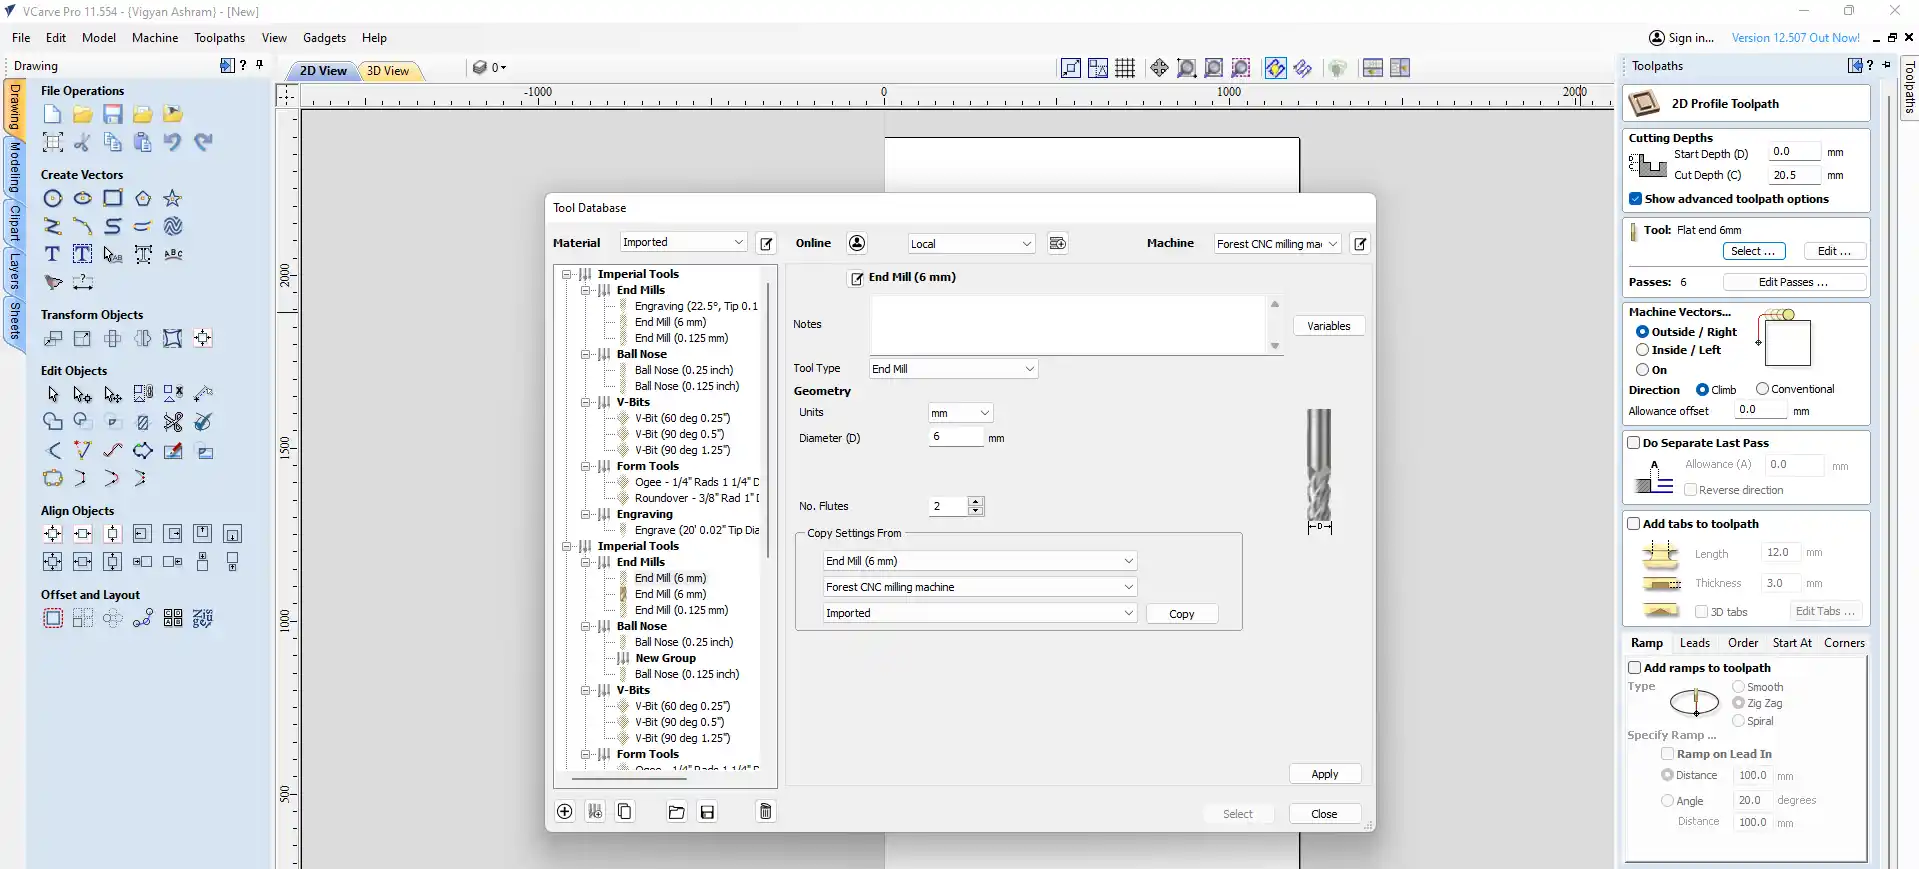1919x869 pixels.
Task: Open the Toolpaths menu
Action: (219, 38)
